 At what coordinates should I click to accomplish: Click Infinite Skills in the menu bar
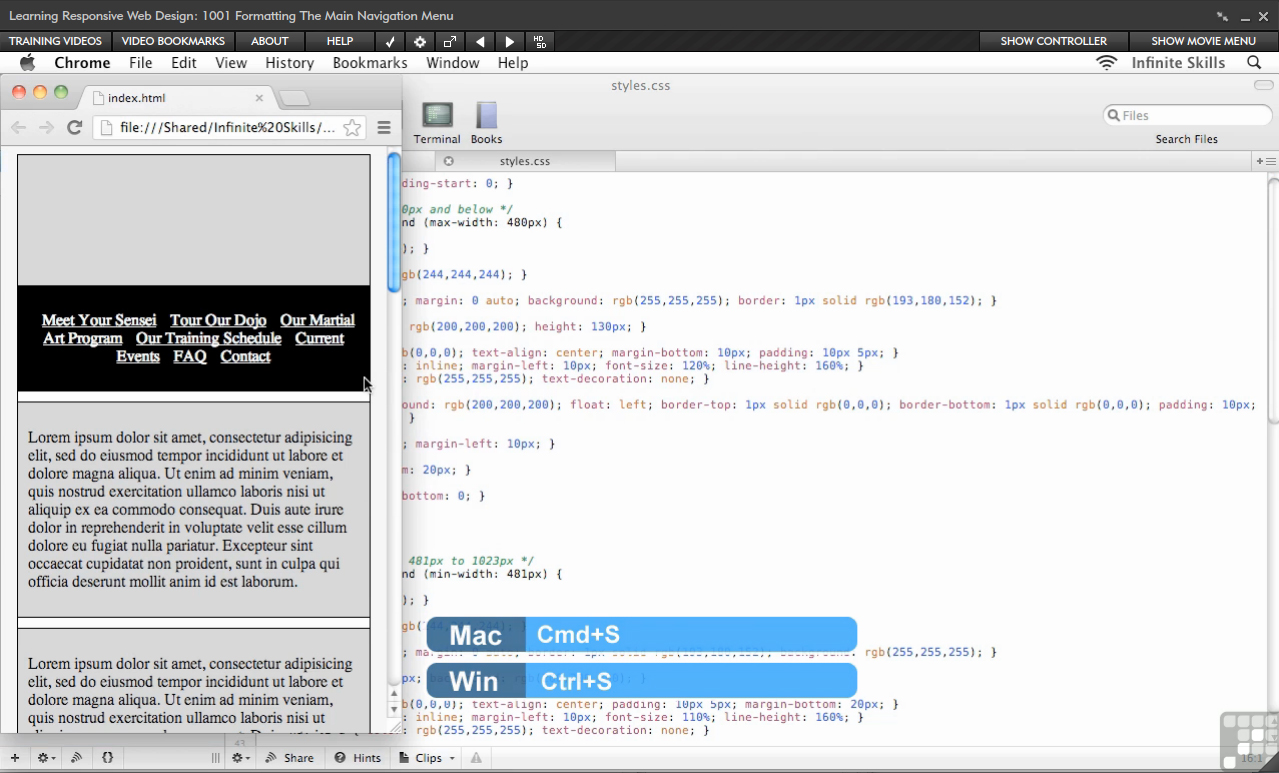(x=1178, y=62)
